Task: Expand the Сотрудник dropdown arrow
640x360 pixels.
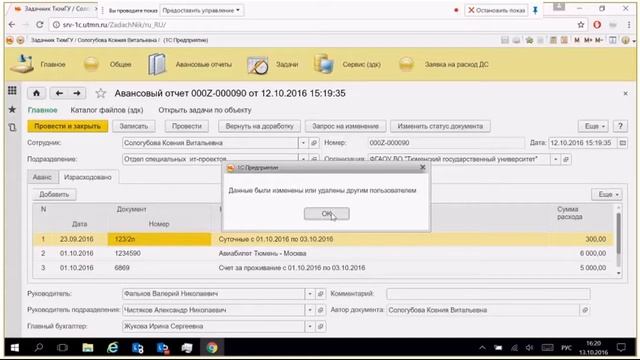Action: (x=303, y=143)
